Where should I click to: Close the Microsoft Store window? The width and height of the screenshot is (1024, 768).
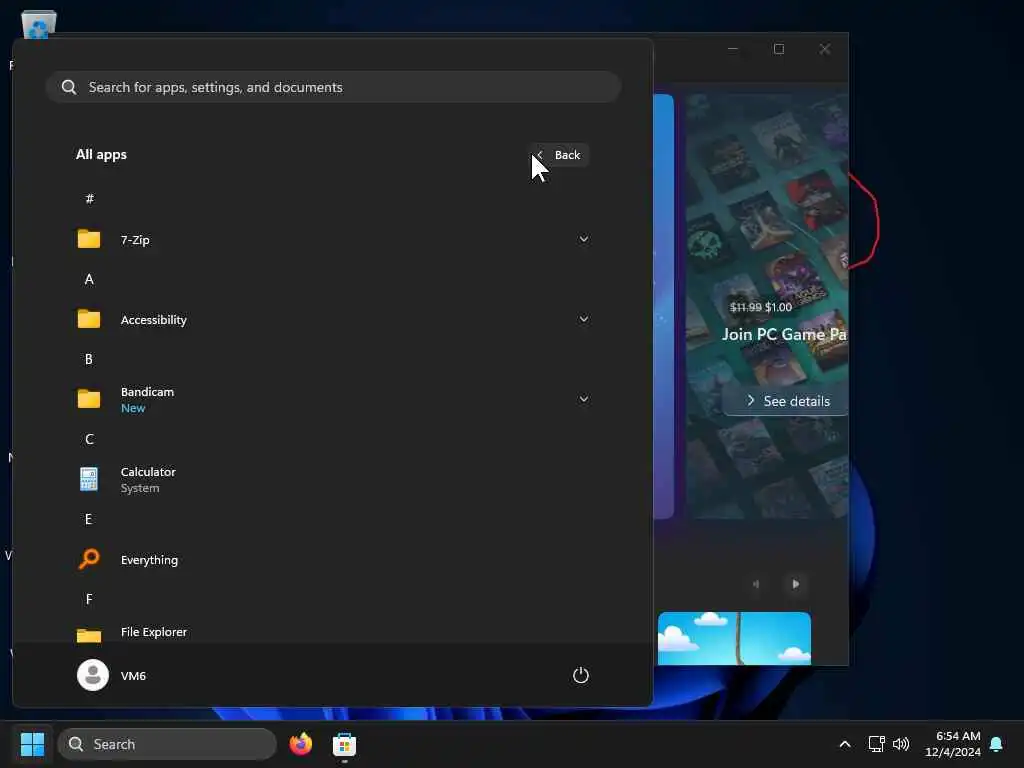coord(825,49)
